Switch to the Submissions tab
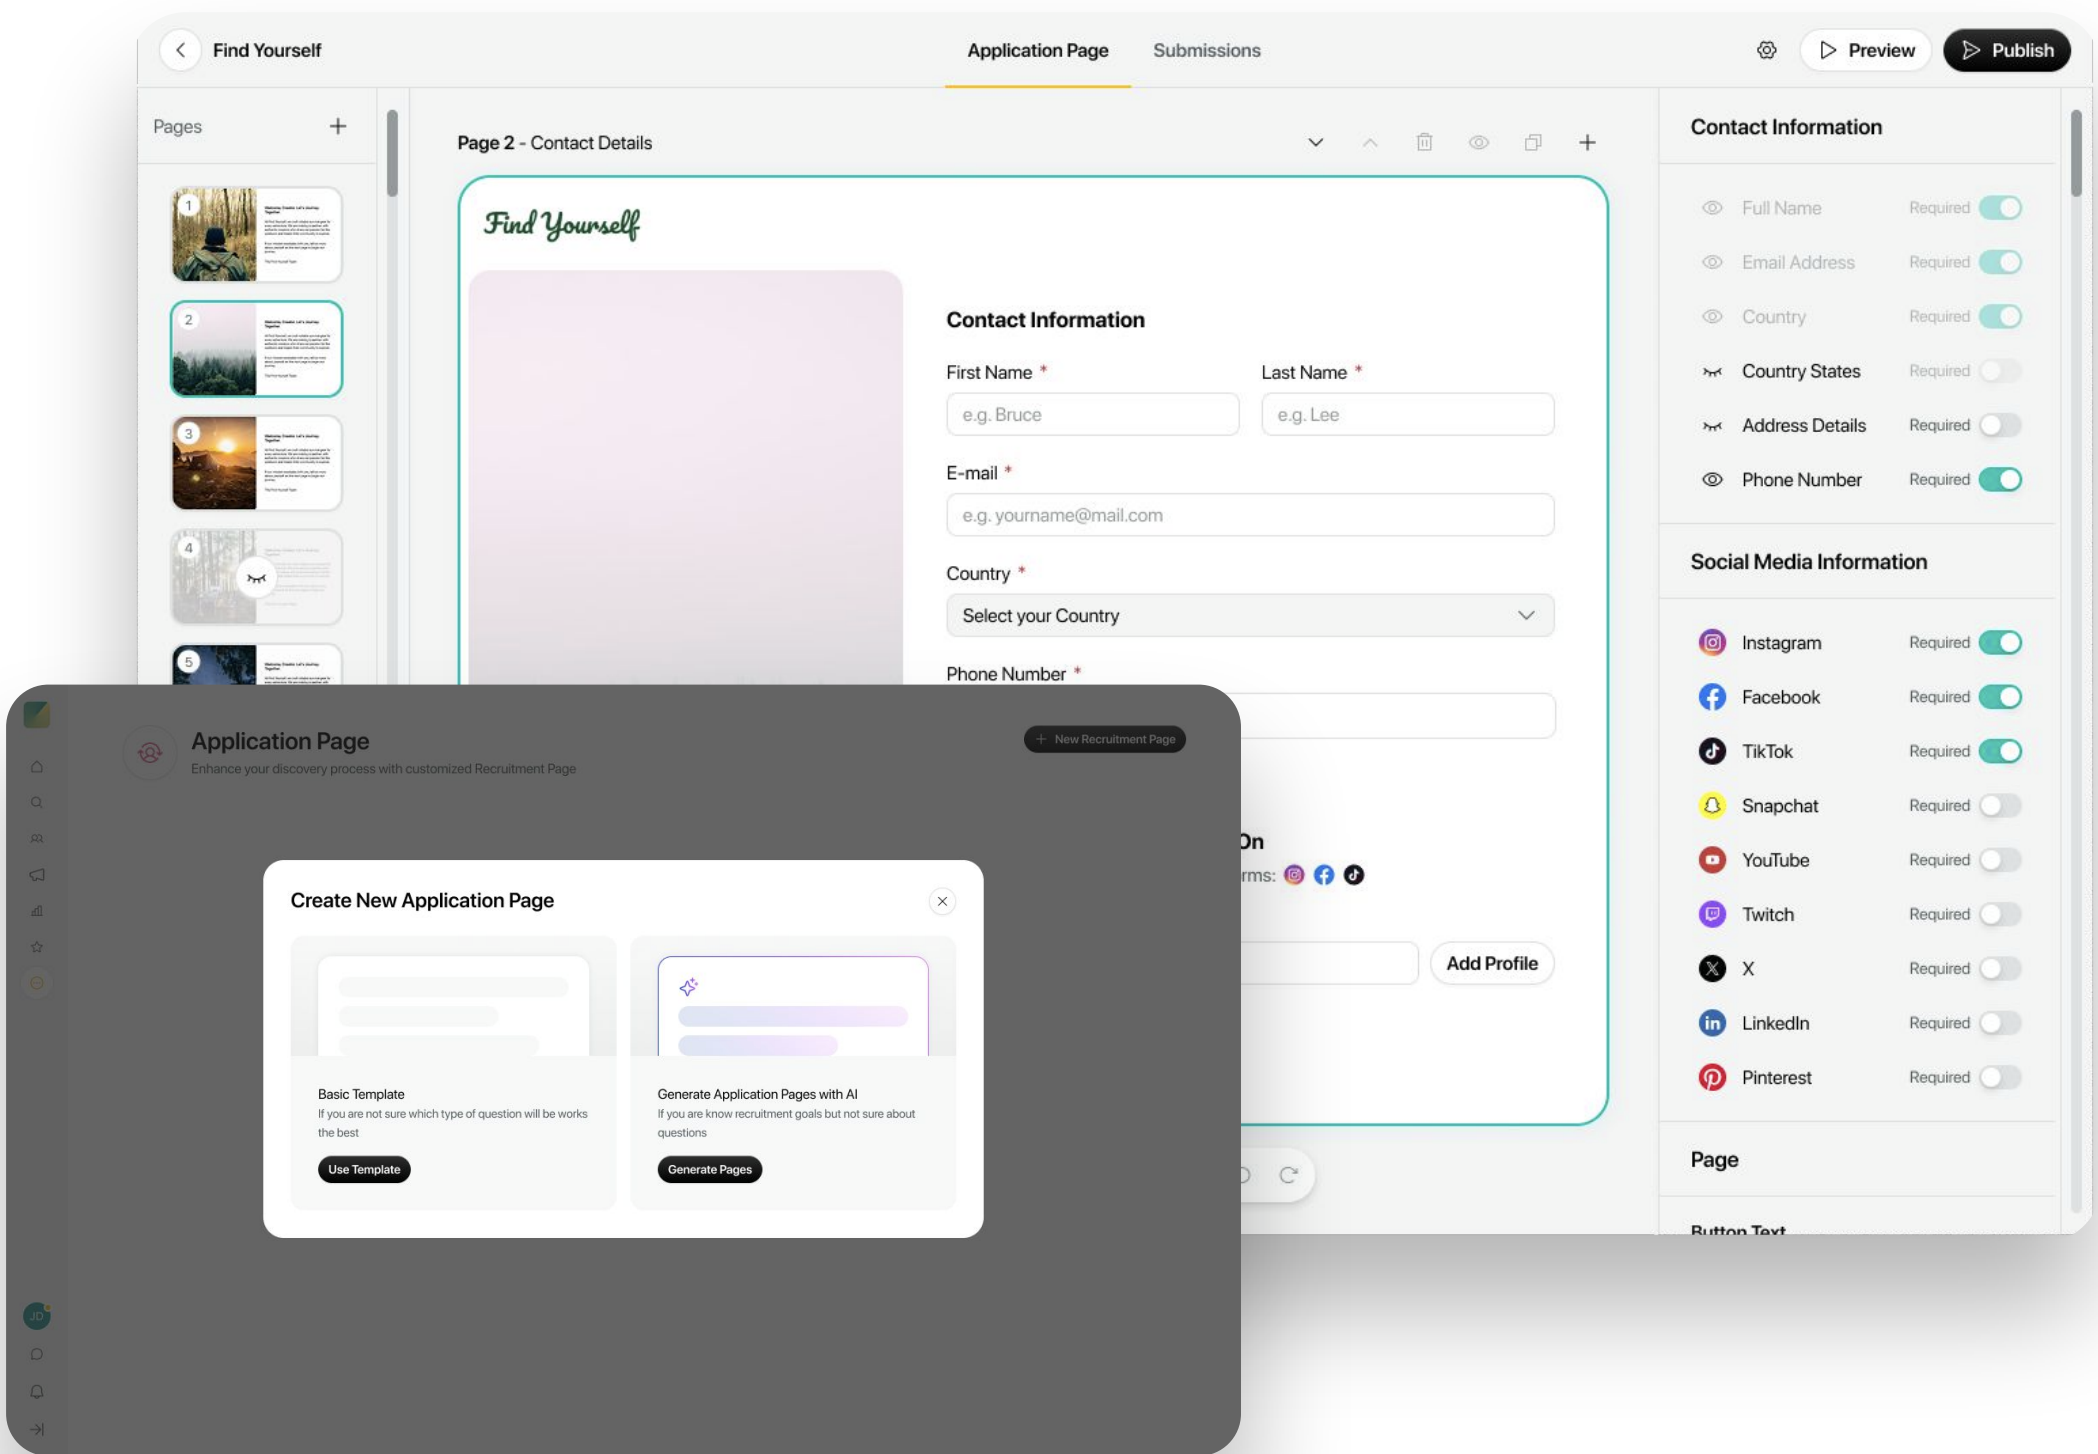This screenshot has width=2098, height=1454. tap(1206, 50)
